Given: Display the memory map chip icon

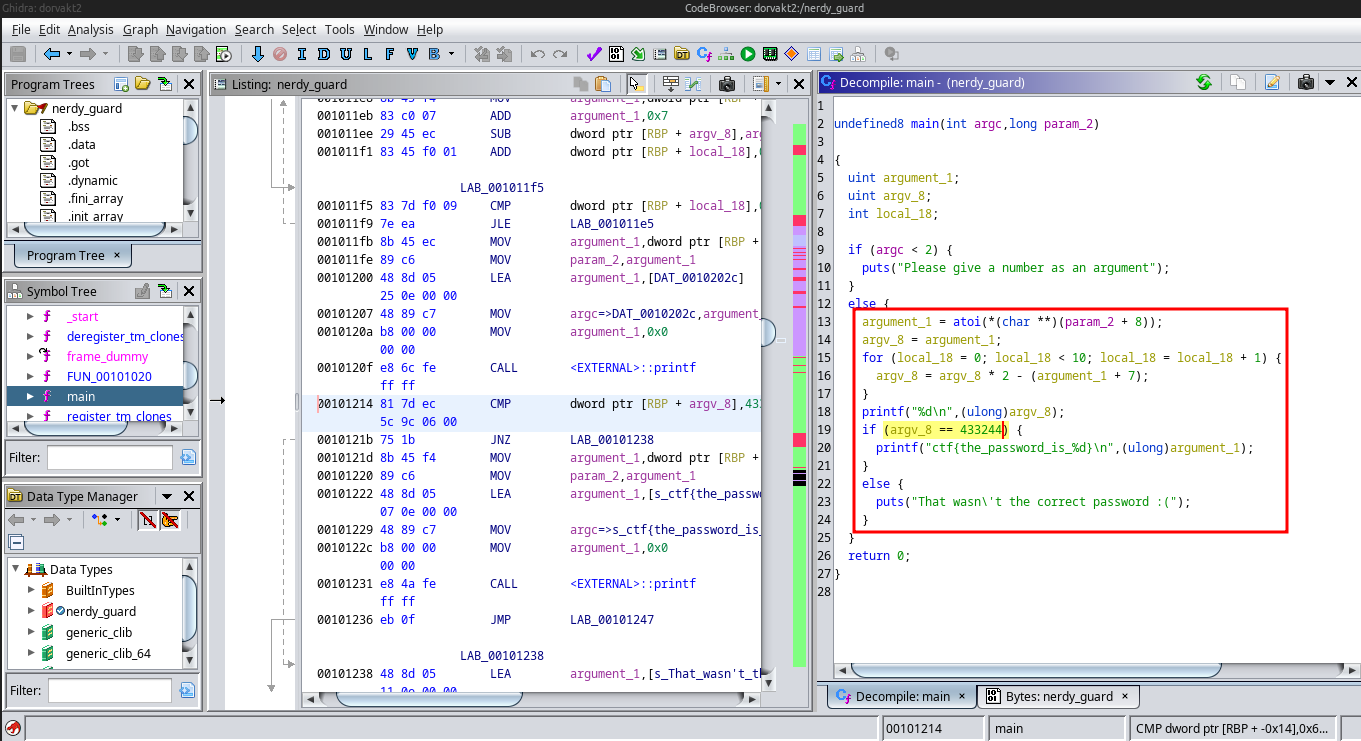Looking at the screenshot, I should 770,54.
